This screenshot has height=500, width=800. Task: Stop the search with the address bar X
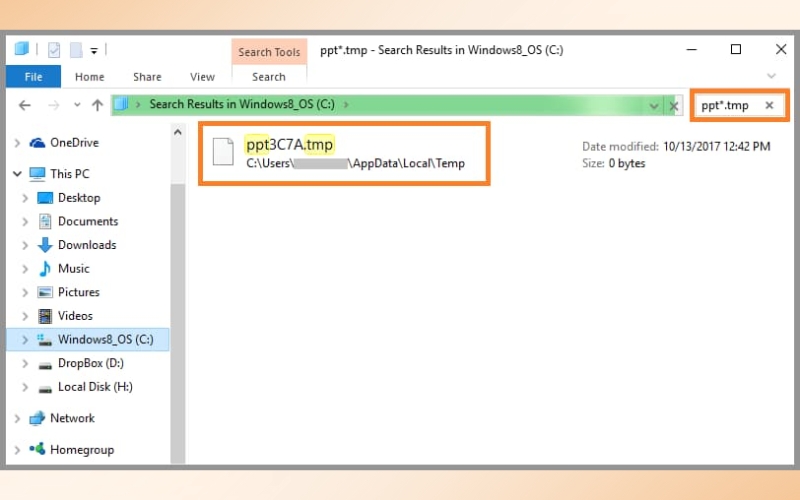click(673, 106)
